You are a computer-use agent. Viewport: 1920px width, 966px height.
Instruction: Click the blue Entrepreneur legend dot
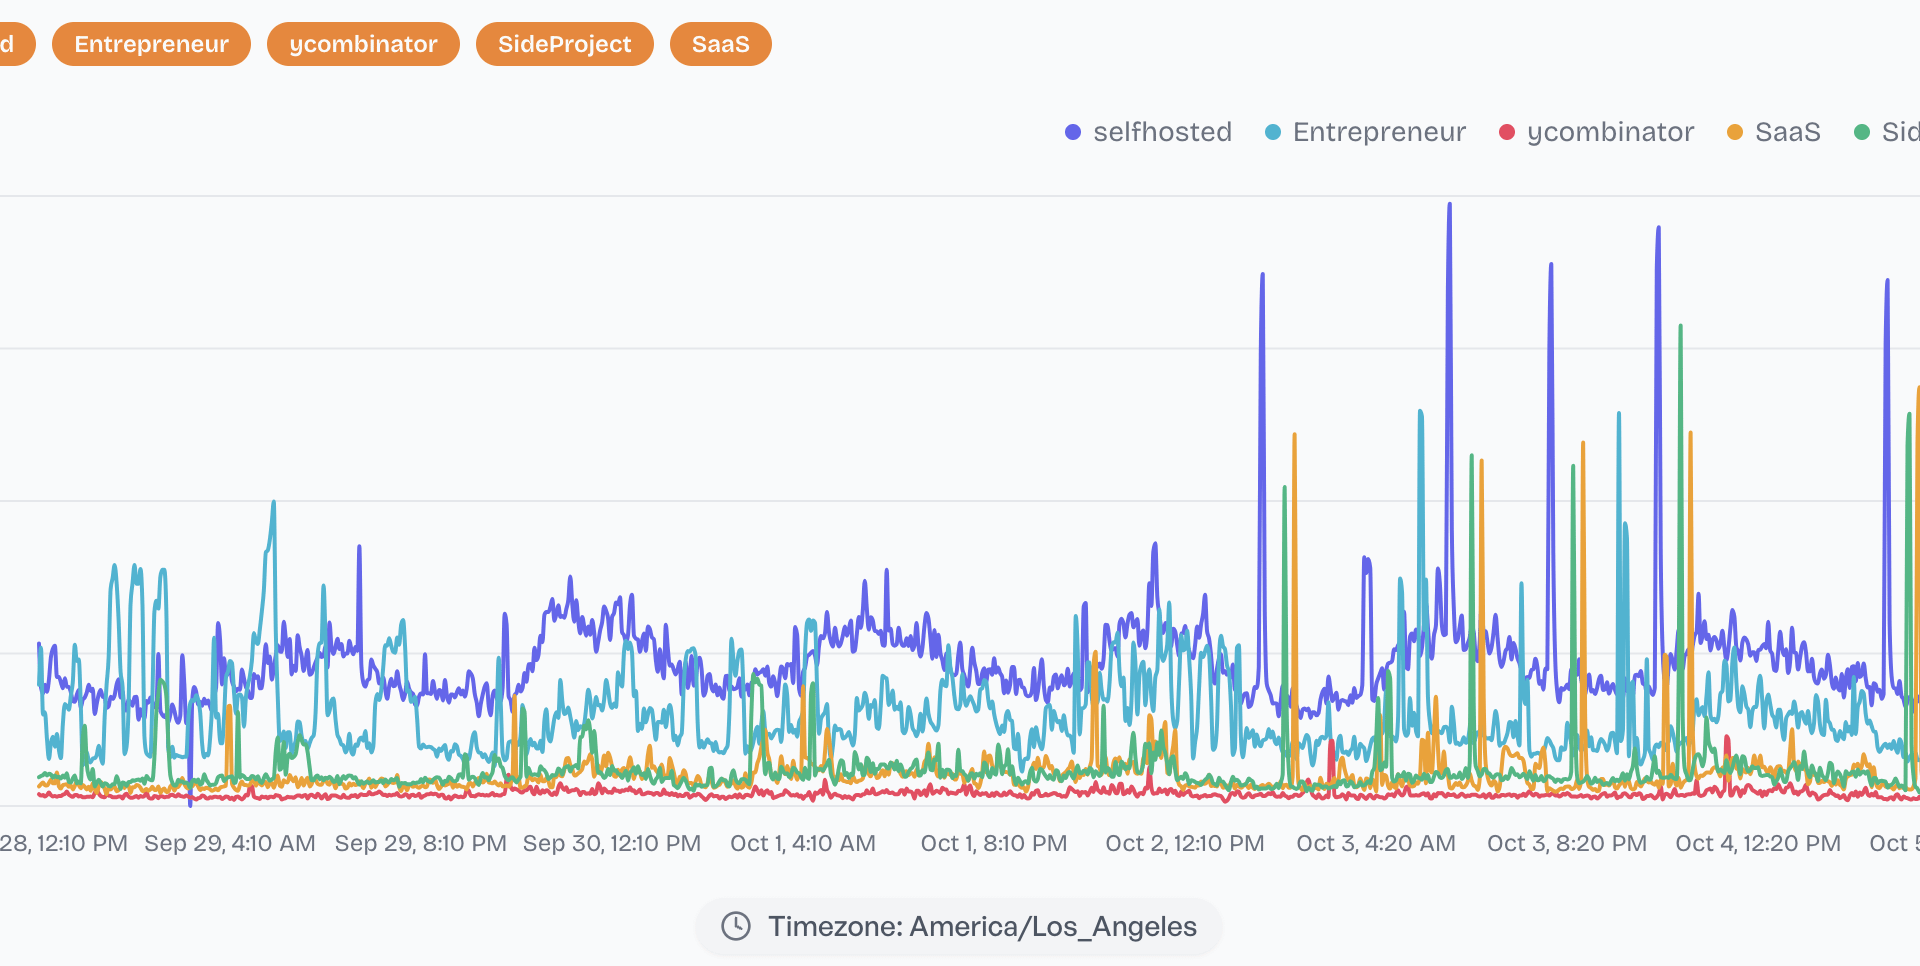[1273, 132]
